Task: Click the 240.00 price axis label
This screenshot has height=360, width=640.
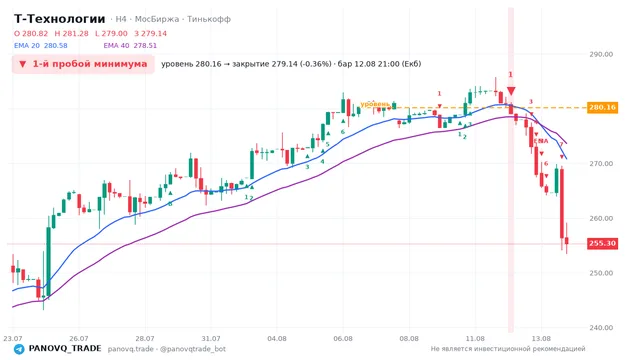Action: [x=601, y=327]
